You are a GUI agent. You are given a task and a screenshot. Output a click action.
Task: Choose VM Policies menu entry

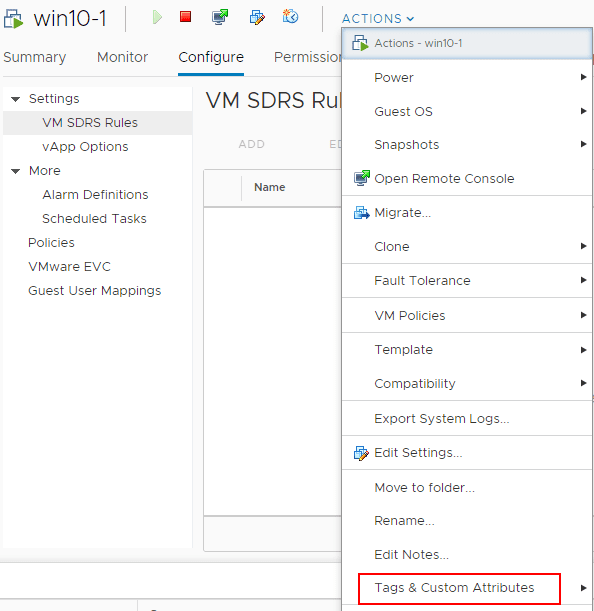click(x=467, y=315)
